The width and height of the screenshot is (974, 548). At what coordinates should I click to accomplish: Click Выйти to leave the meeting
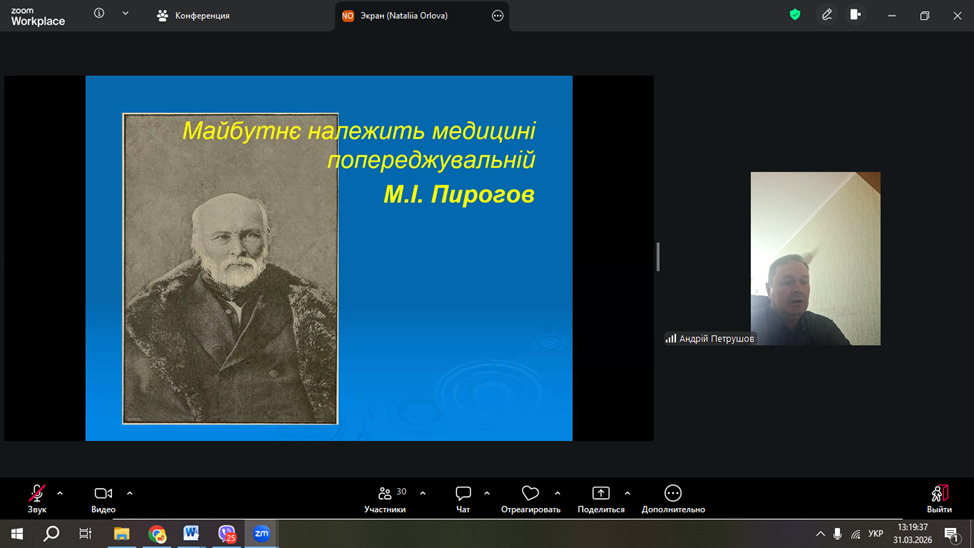coord(938,497)
